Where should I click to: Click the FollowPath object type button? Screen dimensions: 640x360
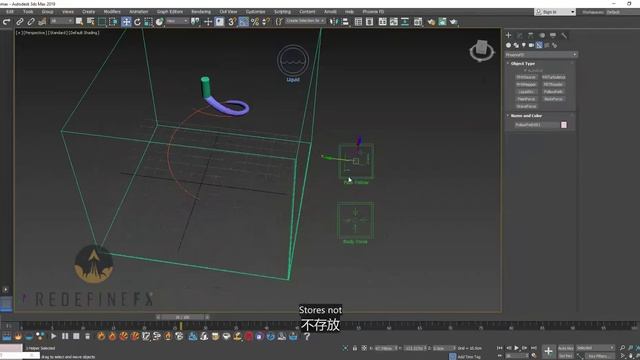pyautogui.click(x=553, y=92)
